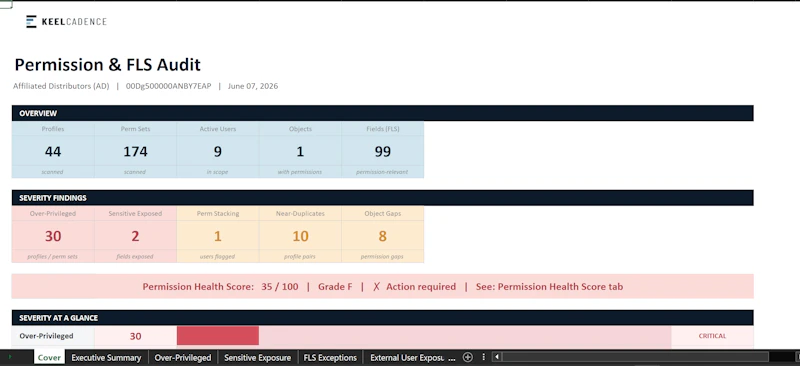The width and height of the screenshot is (800, 366).
Task: Select the Permission & FLS Audit title
Action: (108, 65)
